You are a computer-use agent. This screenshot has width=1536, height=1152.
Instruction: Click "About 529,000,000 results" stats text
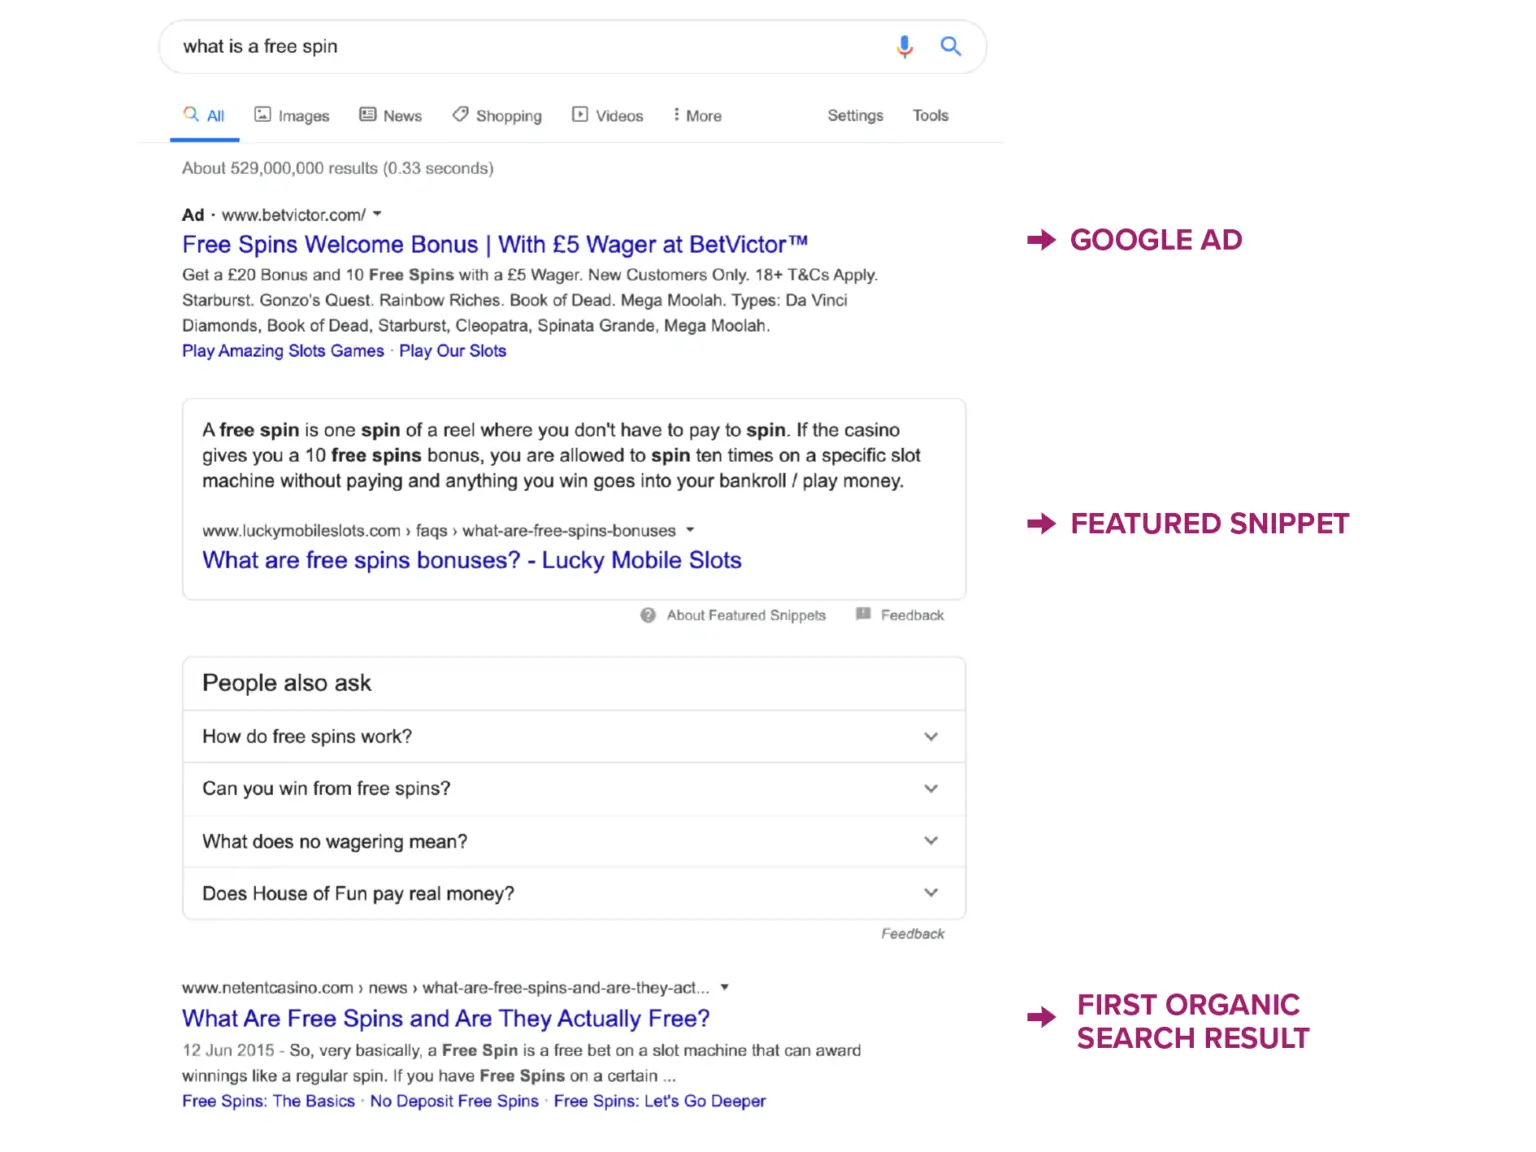point(338,168)
